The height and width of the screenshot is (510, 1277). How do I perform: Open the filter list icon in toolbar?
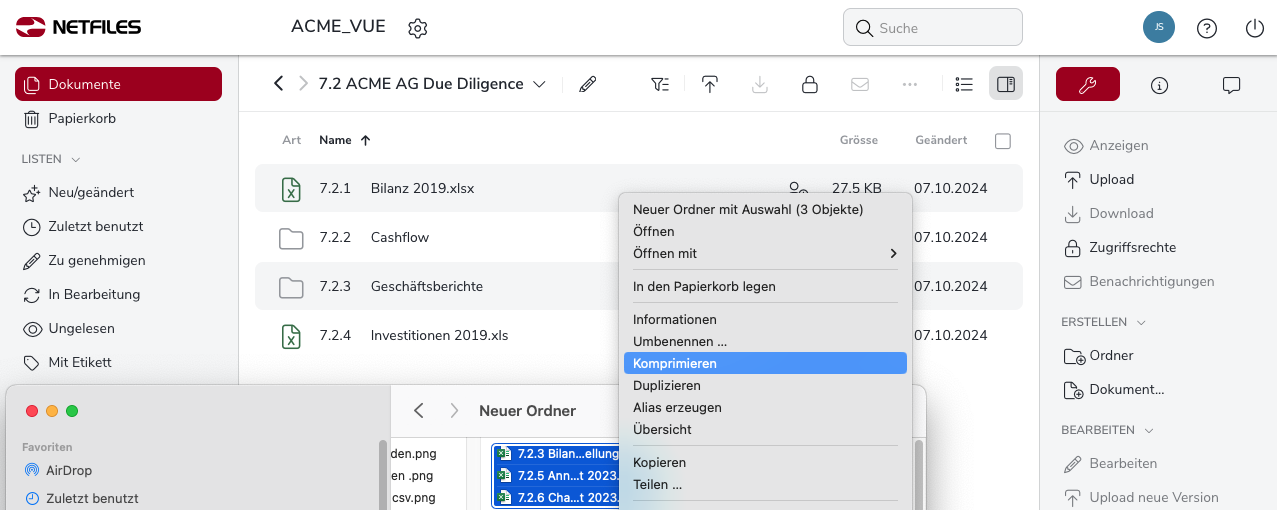[660, 85]
